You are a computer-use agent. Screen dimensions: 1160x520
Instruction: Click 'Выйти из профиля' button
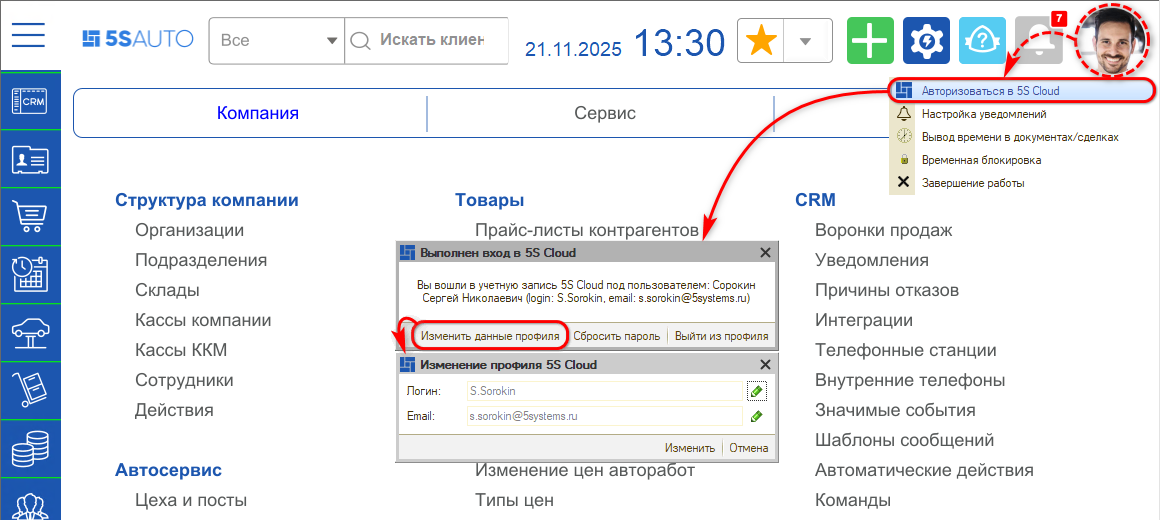(721, 336)
